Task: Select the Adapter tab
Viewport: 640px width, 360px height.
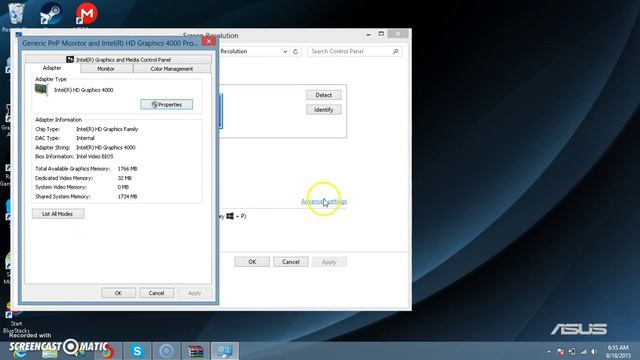Action: click(x=52, y=68)
